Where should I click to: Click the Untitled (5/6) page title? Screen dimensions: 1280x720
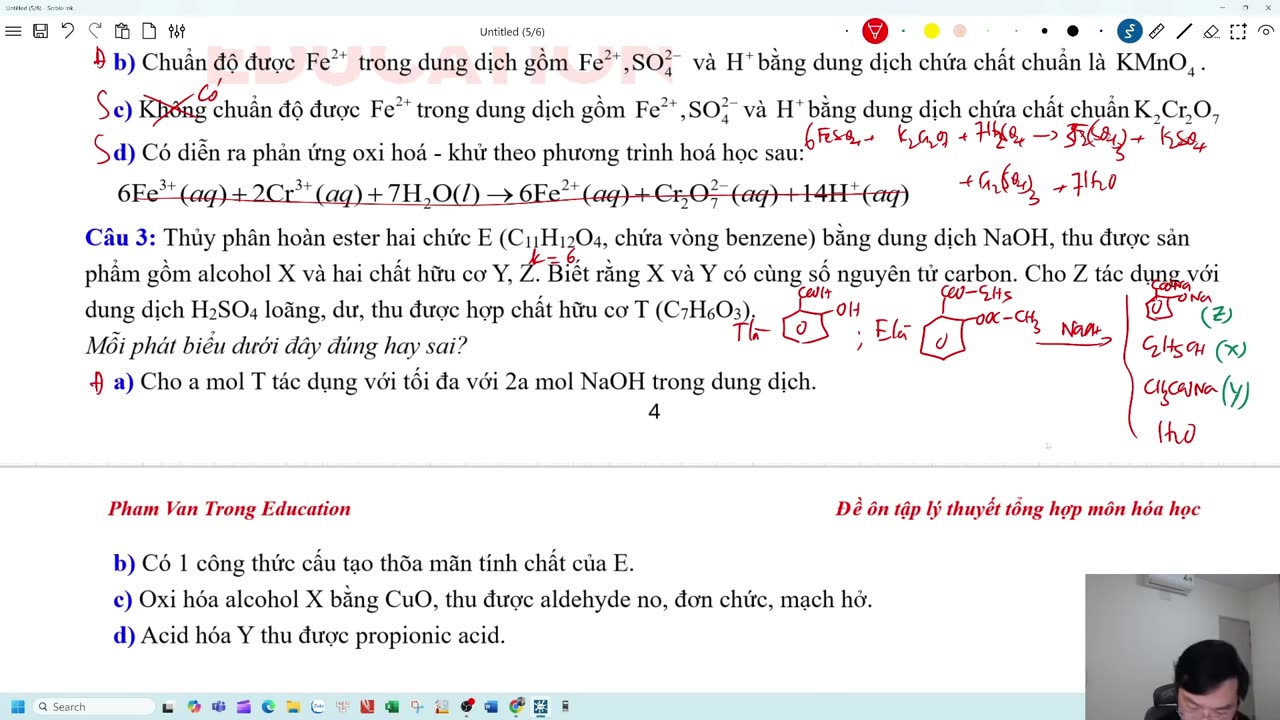tap(512, 32)
